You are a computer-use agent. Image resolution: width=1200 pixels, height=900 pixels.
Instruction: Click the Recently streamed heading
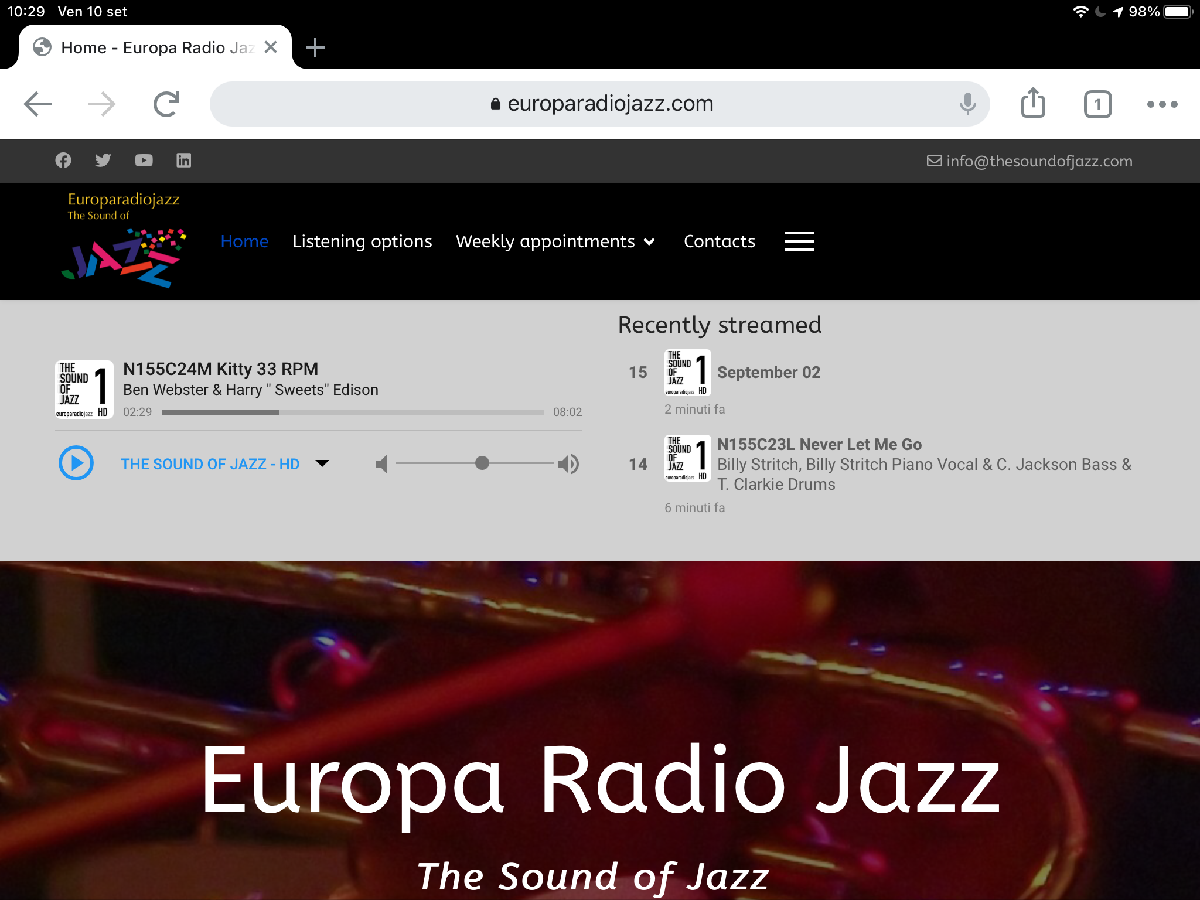719,325
